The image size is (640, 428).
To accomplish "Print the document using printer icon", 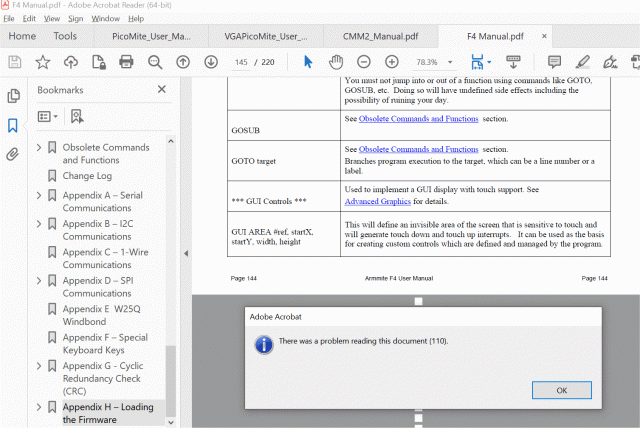I will tap(126, 62).
